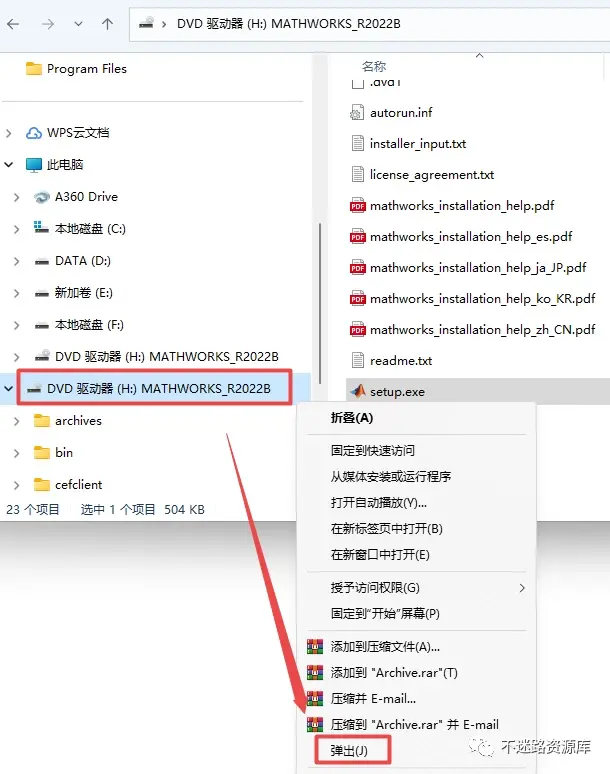Click the MATLAB setup.exe icon

coord(358,391)
